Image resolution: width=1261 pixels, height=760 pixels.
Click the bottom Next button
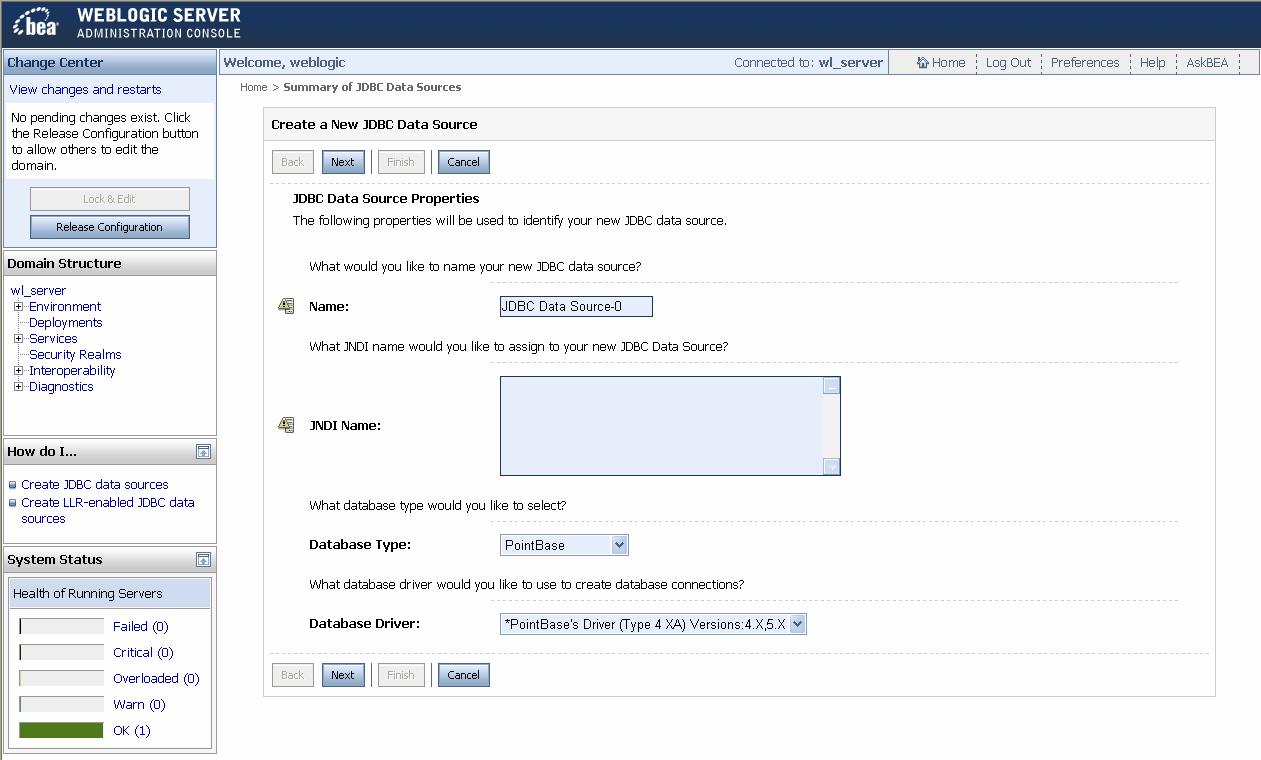click(x=343, y=675)
